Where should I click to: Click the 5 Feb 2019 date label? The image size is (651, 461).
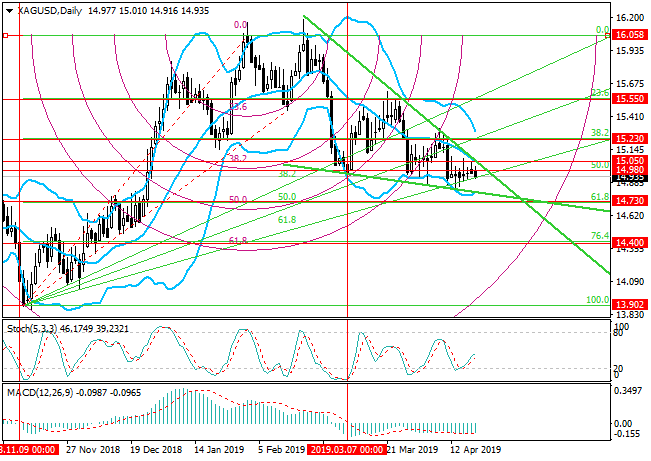(281, 450)
